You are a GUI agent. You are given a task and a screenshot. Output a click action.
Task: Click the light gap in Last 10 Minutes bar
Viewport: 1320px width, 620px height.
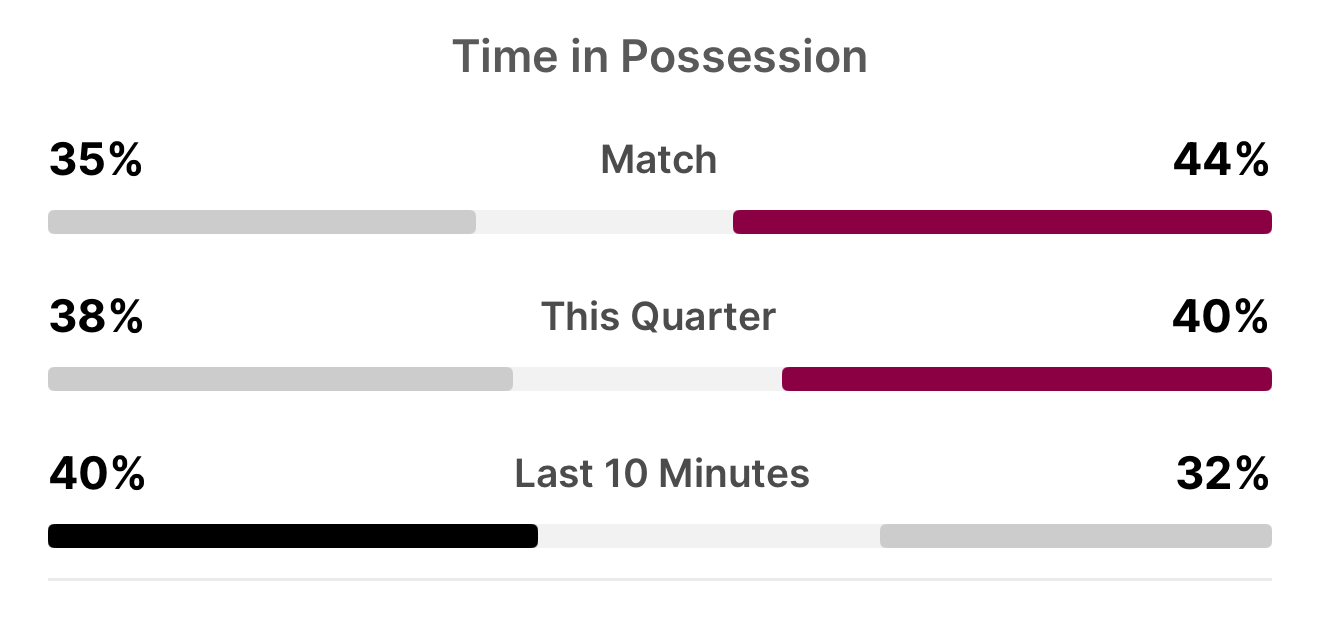coord(709,536)
